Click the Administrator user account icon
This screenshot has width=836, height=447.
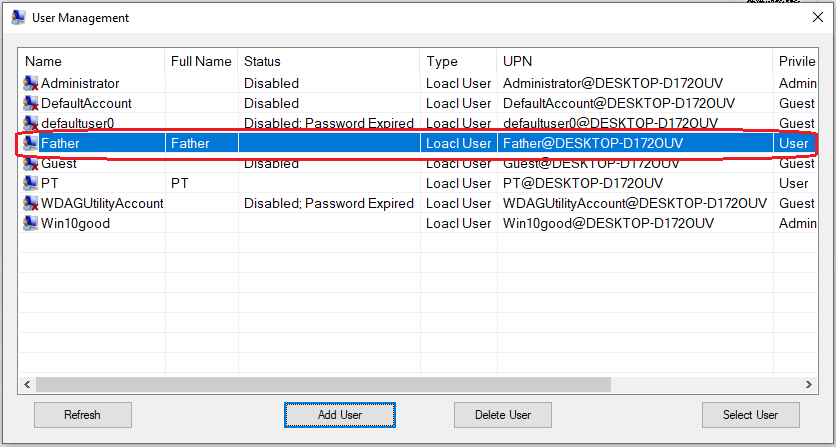click(30, 84)
